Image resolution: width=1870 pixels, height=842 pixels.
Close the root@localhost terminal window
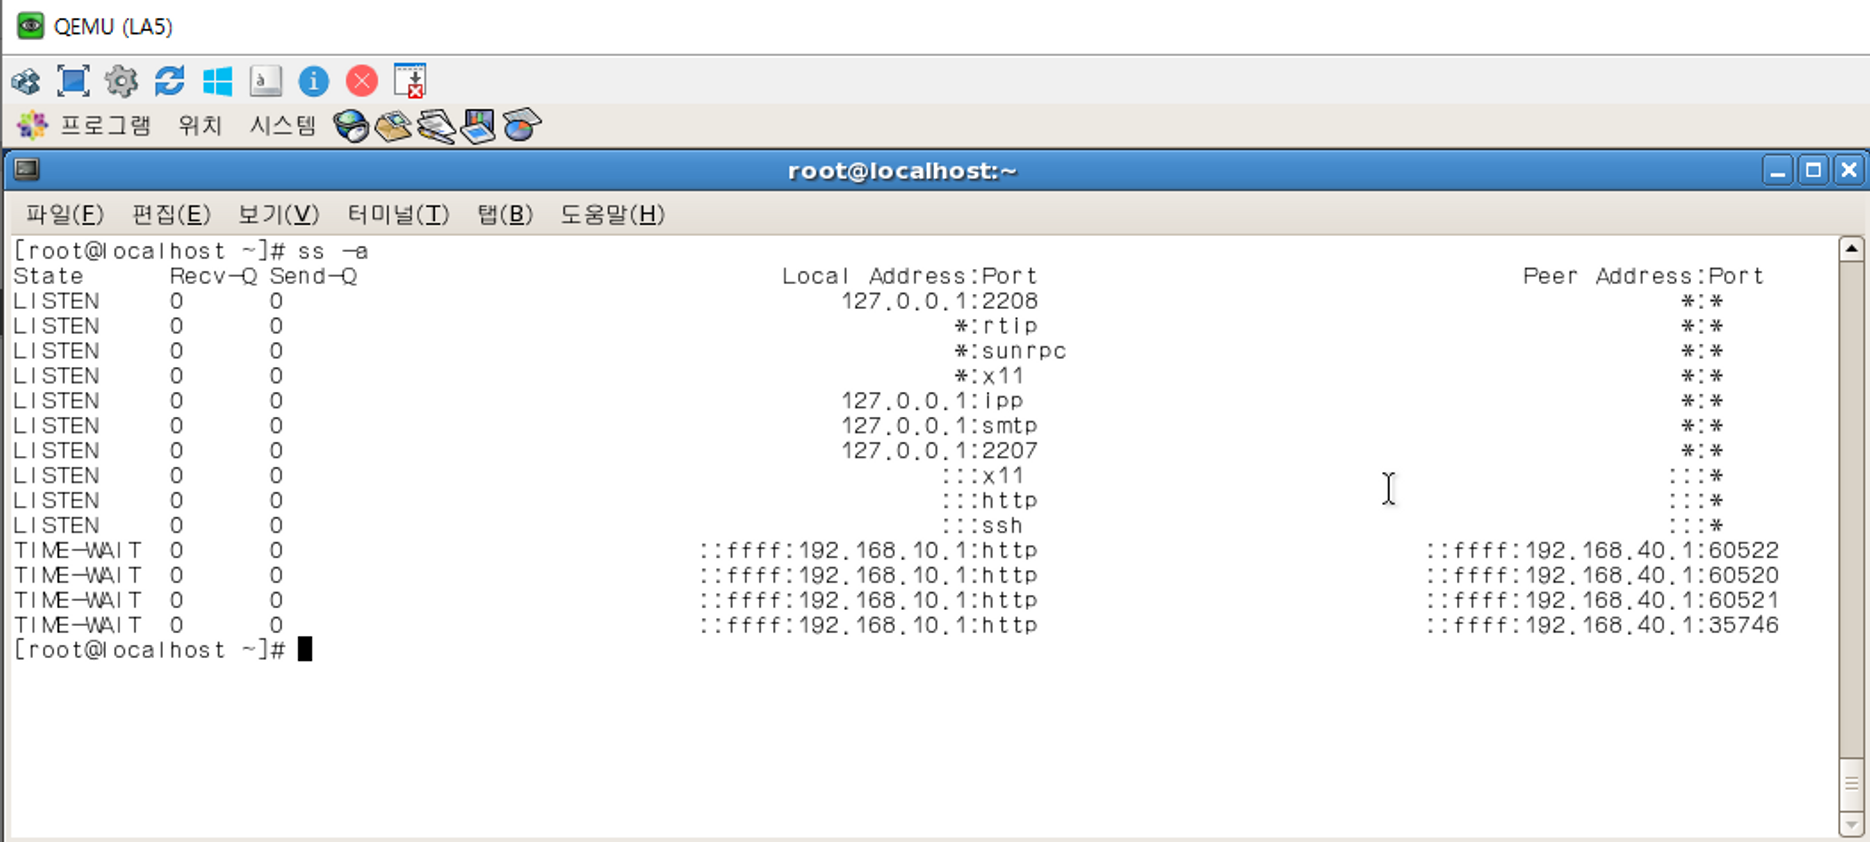pos(1849,170)
